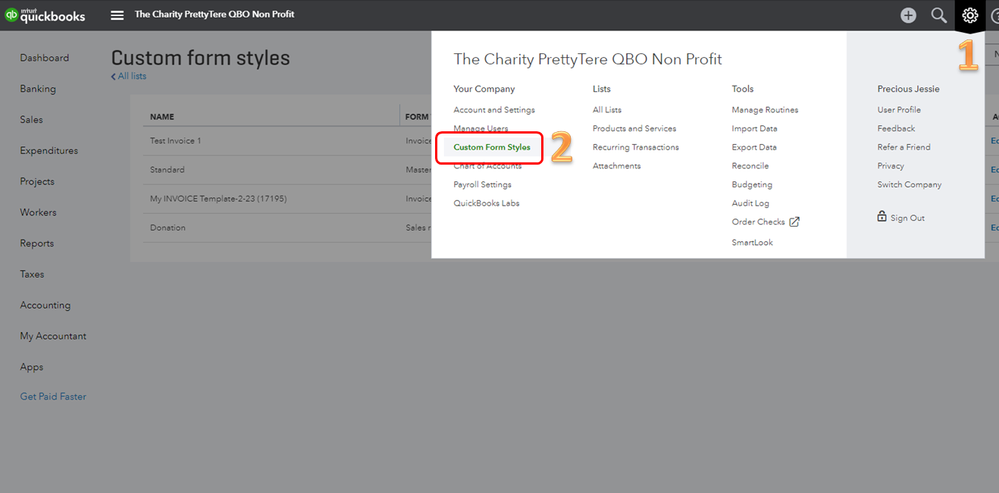999x493 pixels.
Task: Open Products and Services list
Action: [634, 129]
